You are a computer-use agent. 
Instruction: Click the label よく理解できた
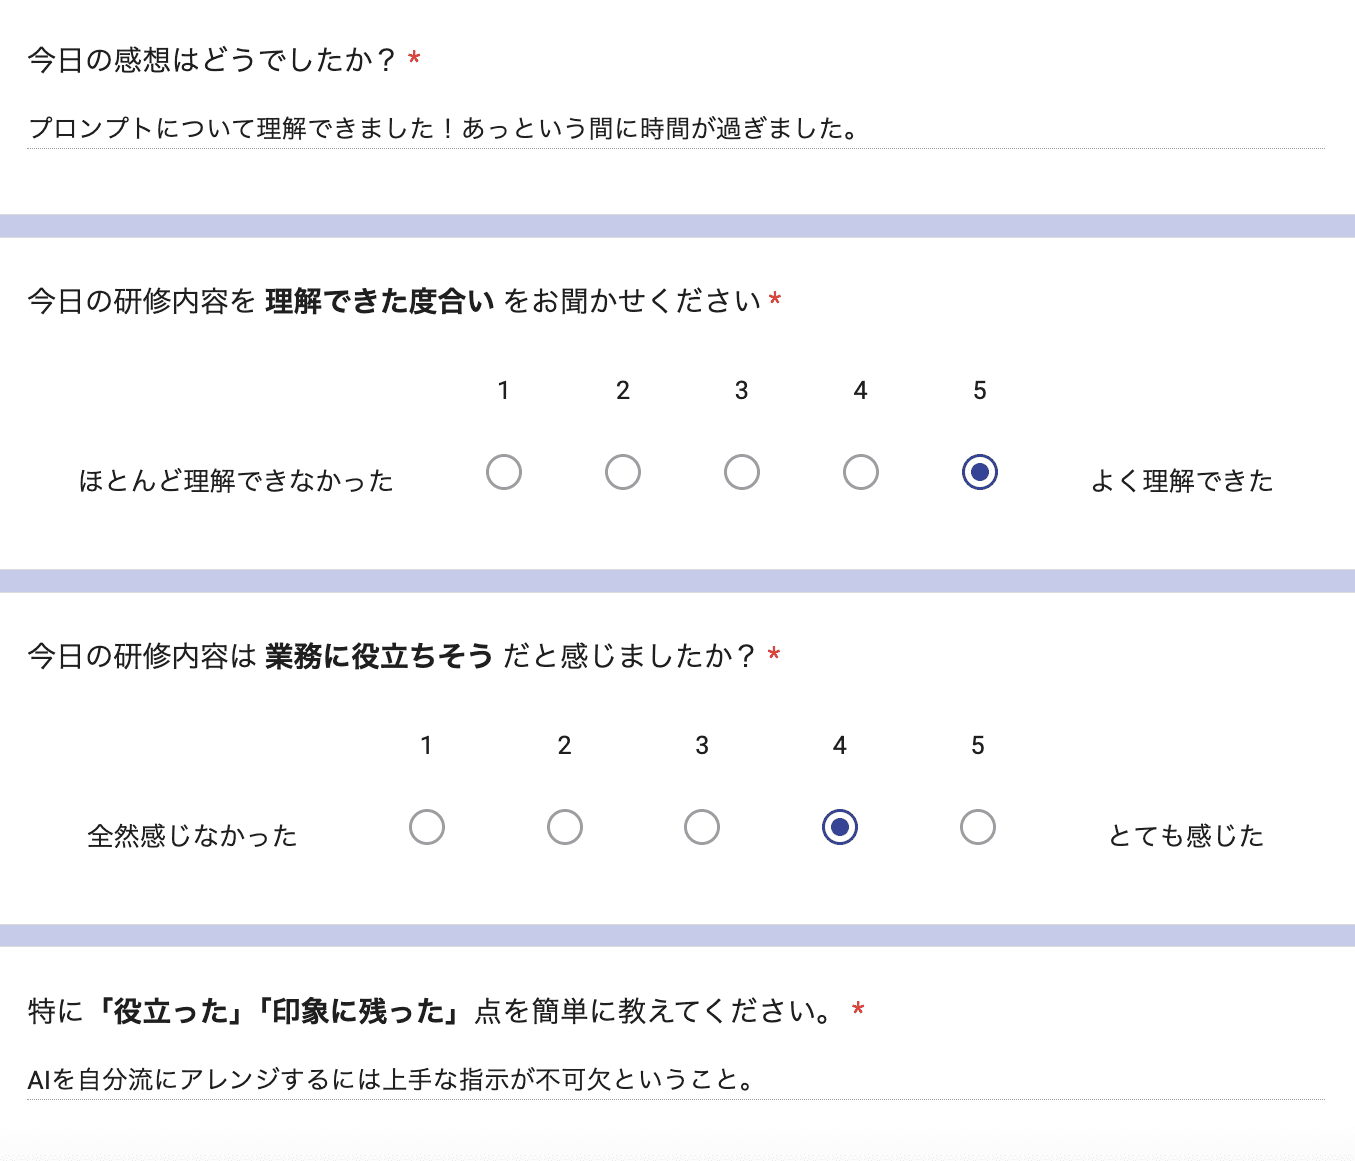point(1182,480)
